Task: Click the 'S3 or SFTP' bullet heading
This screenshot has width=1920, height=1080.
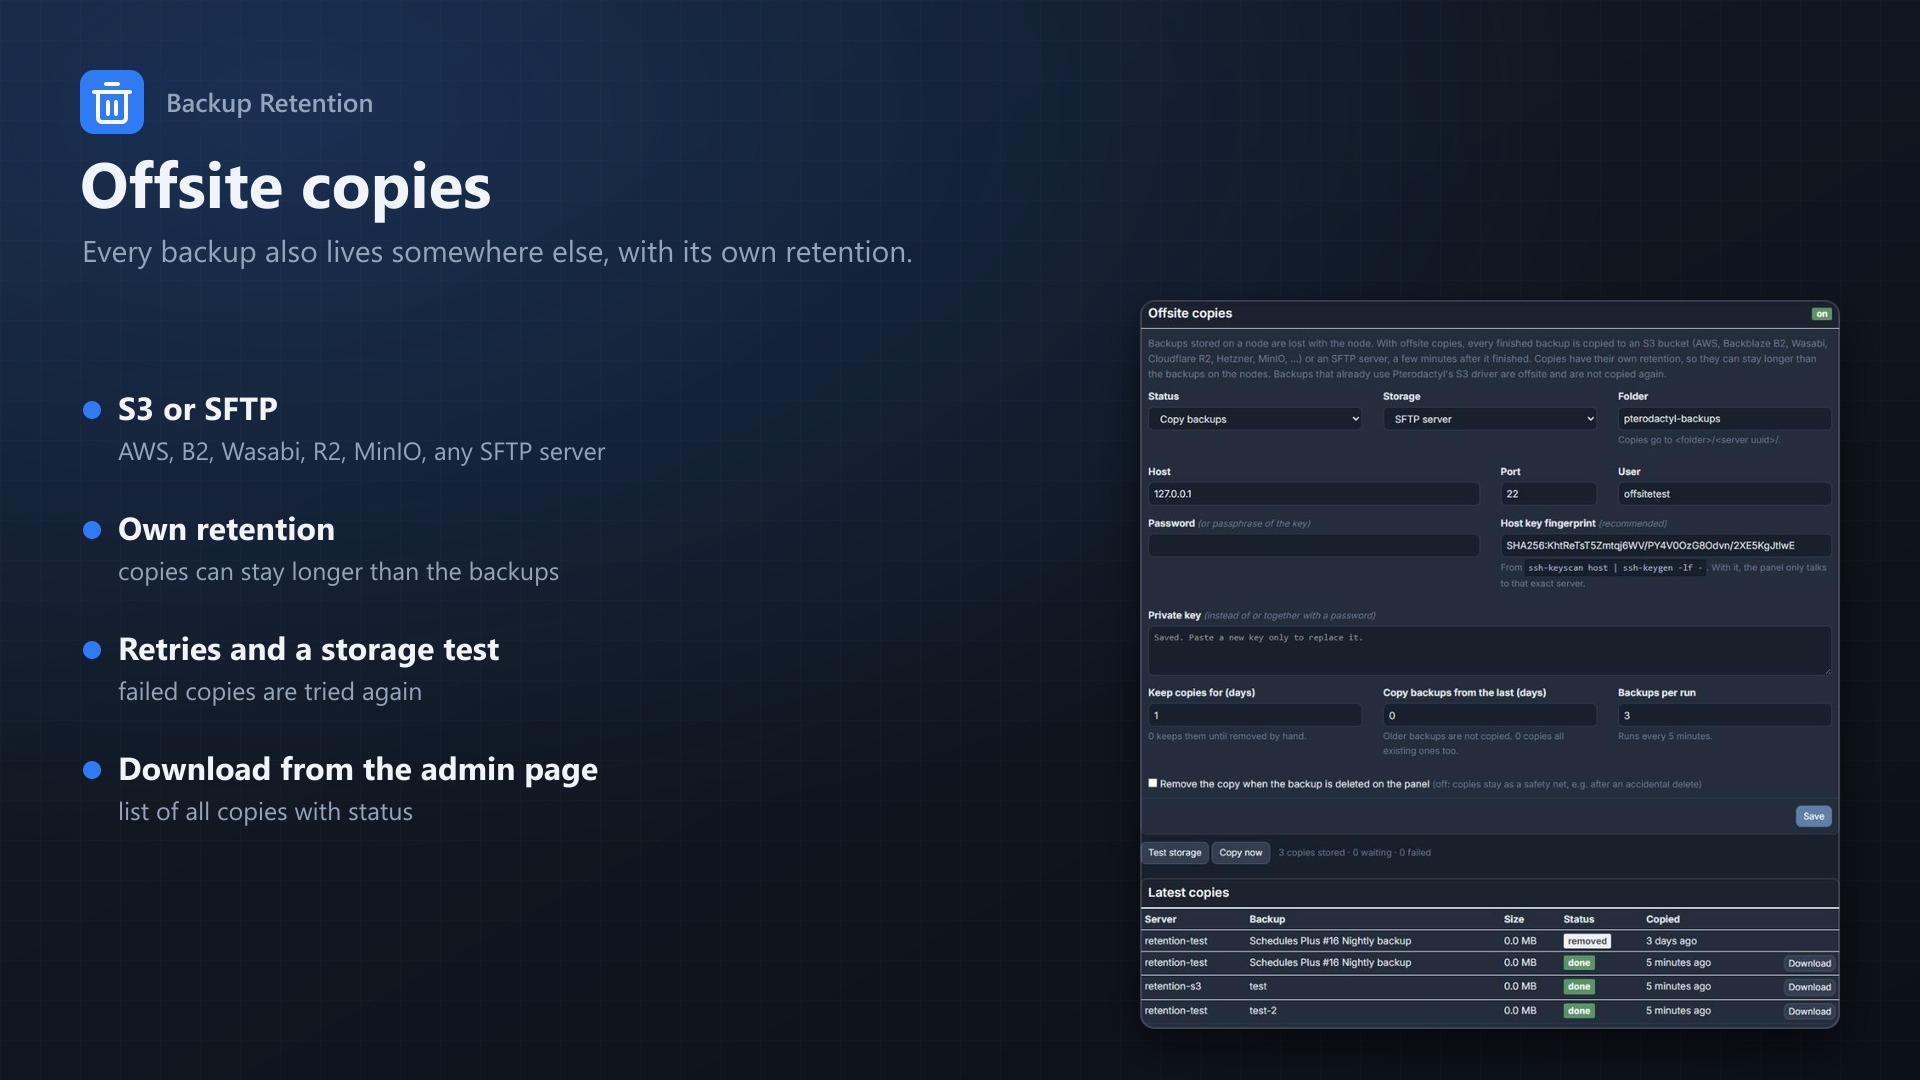Action: pyautogui.click(x=197, y=409)
